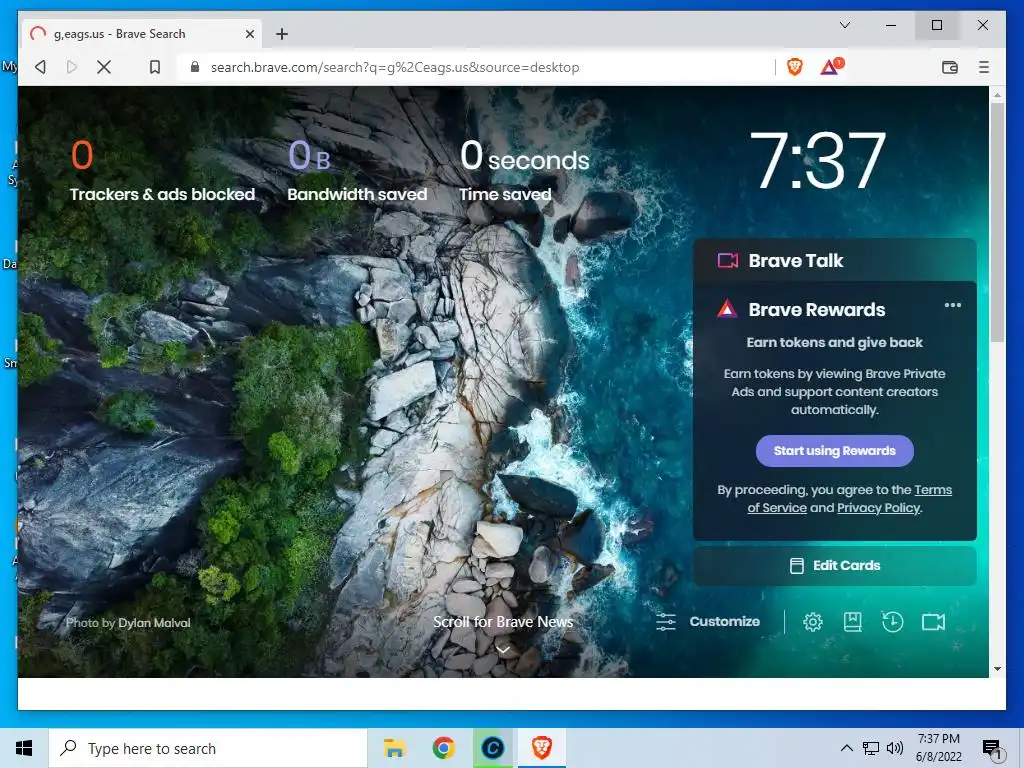Open the network status tray icon

click(871, 748)
